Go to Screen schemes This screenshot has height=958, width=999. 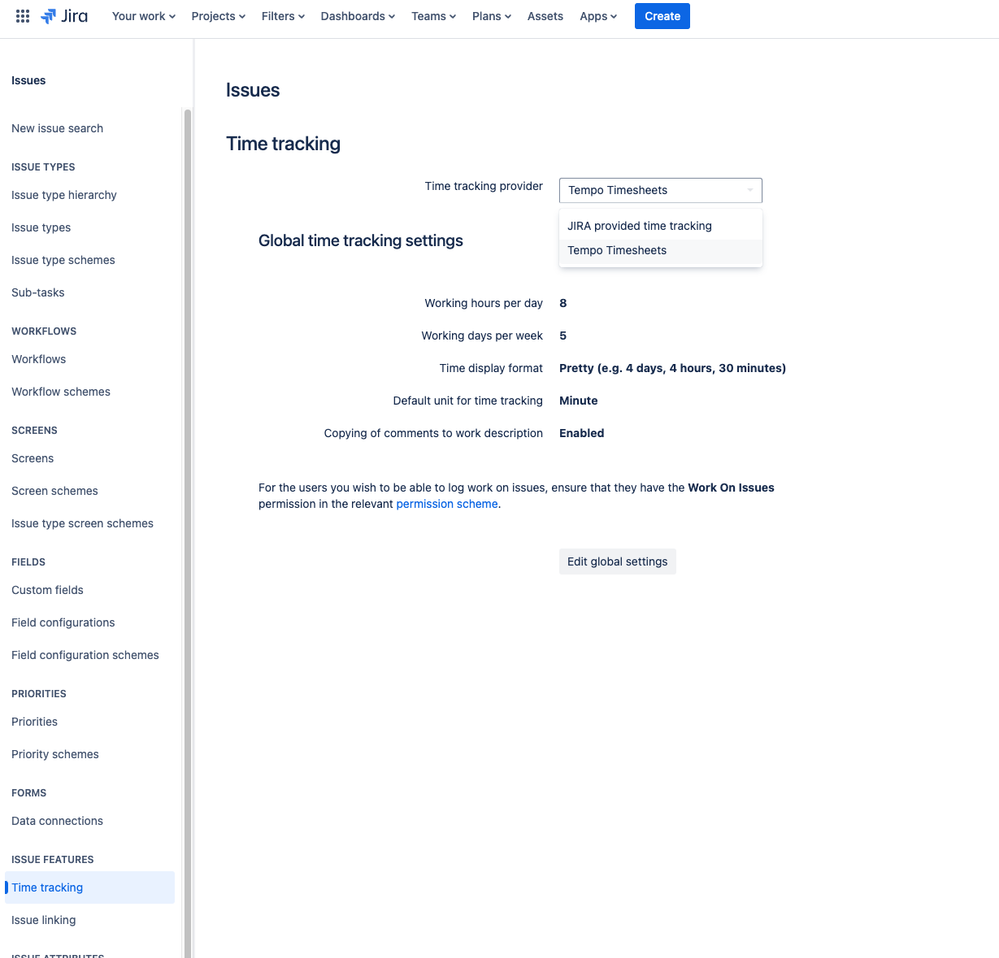[x=55, y=491]
